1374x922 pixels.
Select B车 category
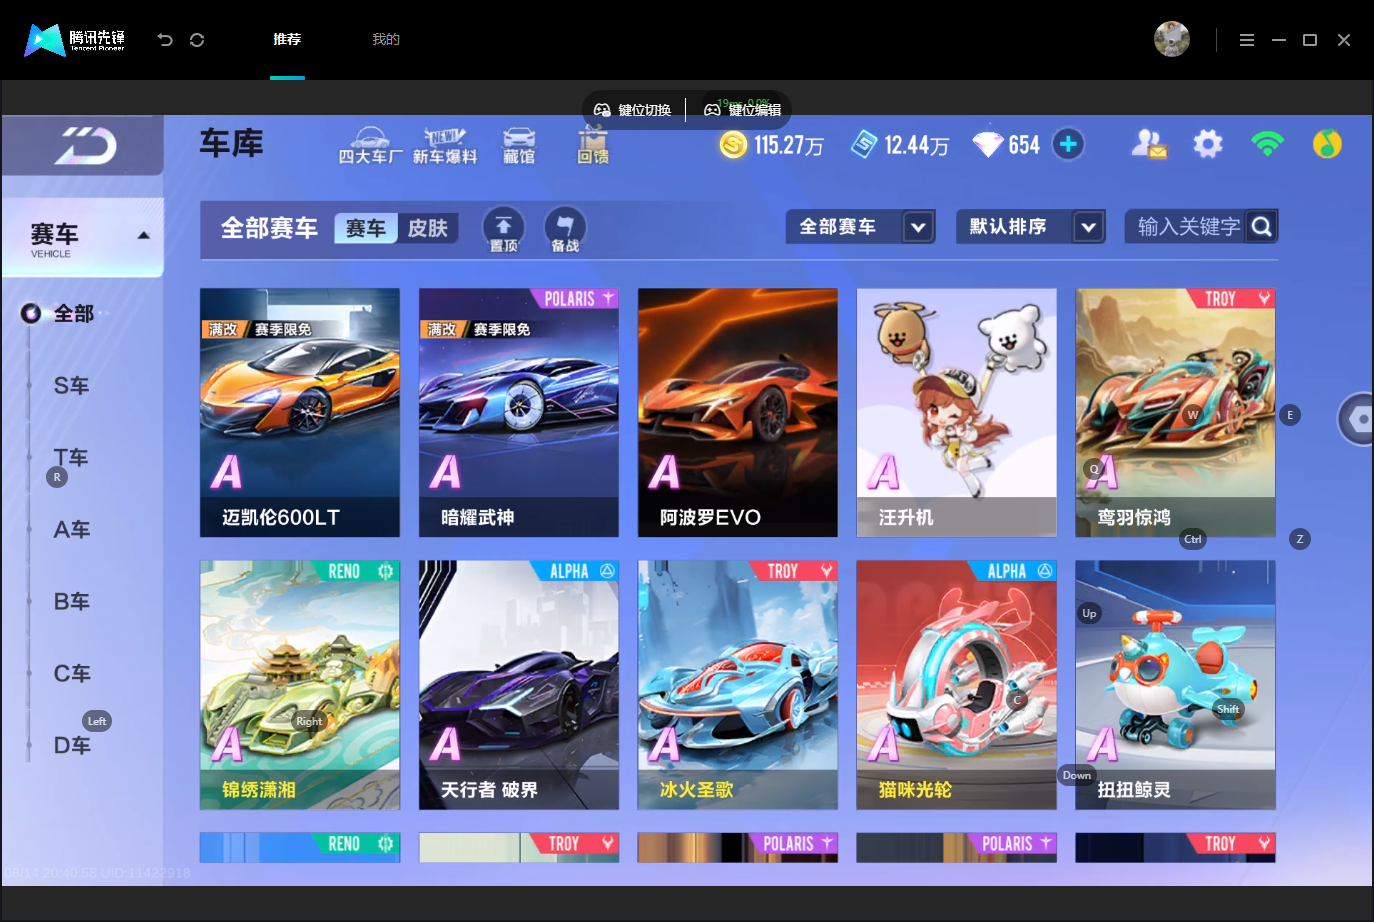[x=72, y=602]
